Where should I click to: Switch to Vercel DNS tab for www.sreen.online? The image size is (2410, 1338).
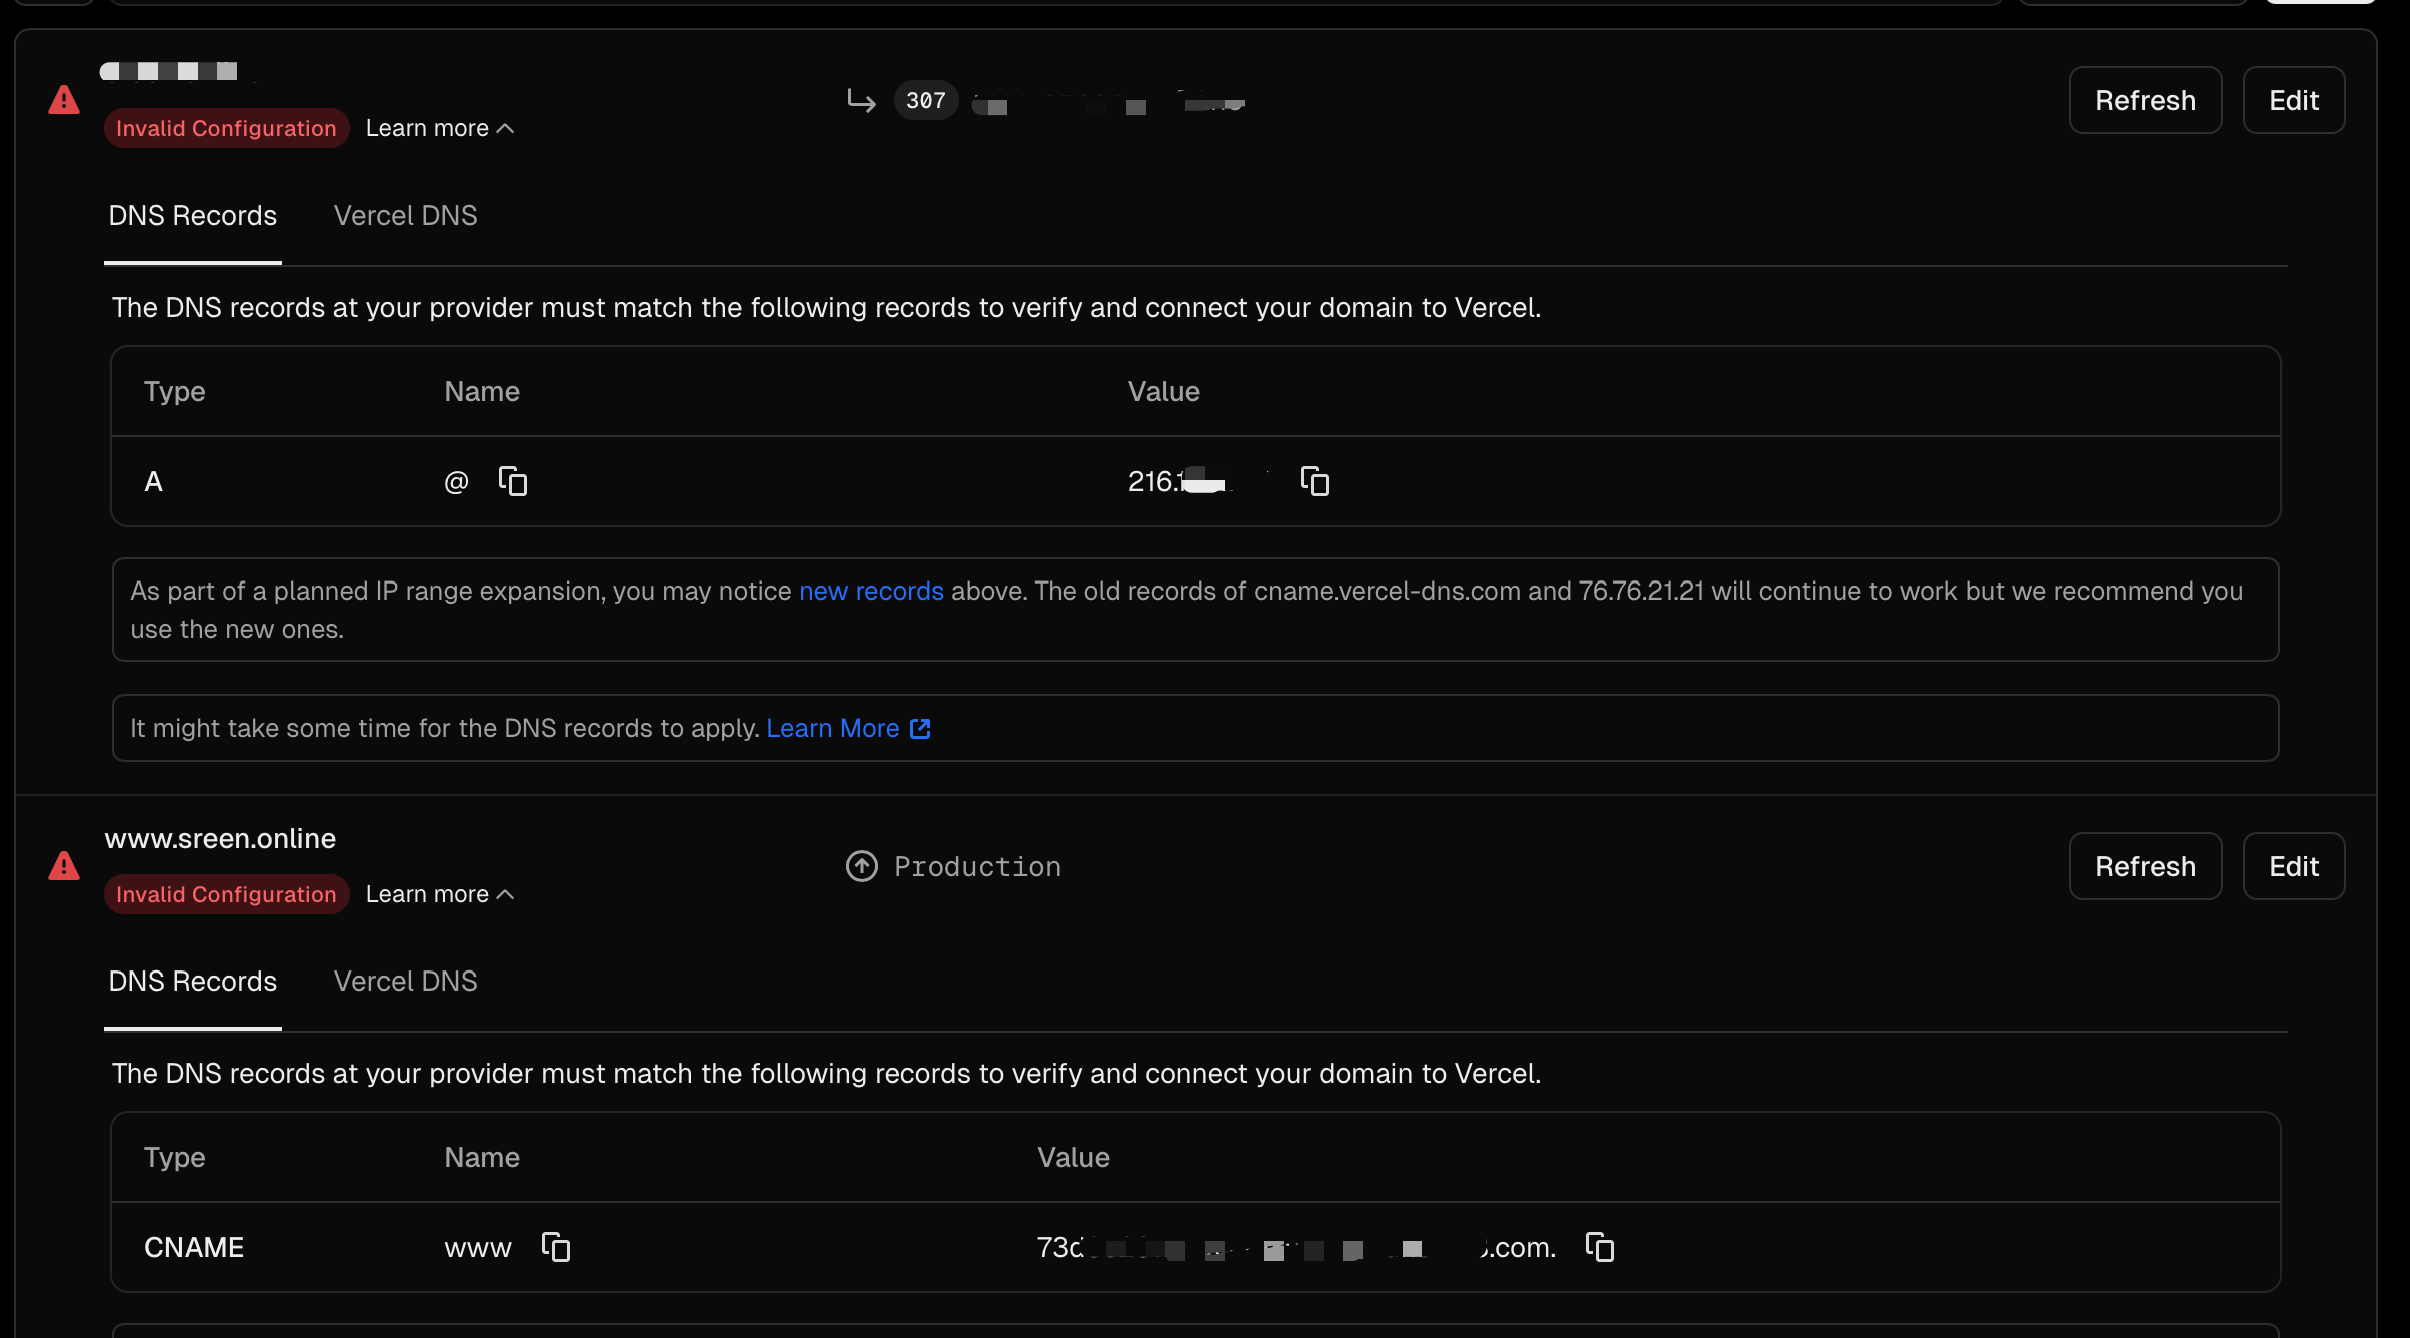405,982
